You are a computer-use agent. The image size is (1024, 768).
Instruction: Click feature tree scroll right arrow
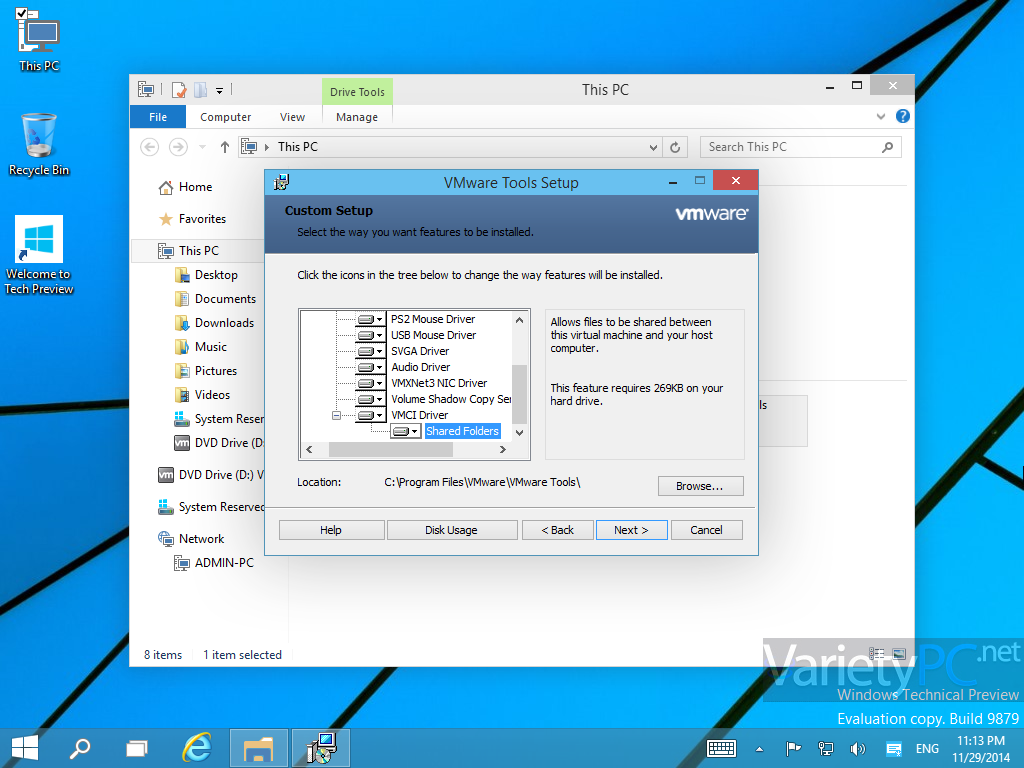click(502, 449)
